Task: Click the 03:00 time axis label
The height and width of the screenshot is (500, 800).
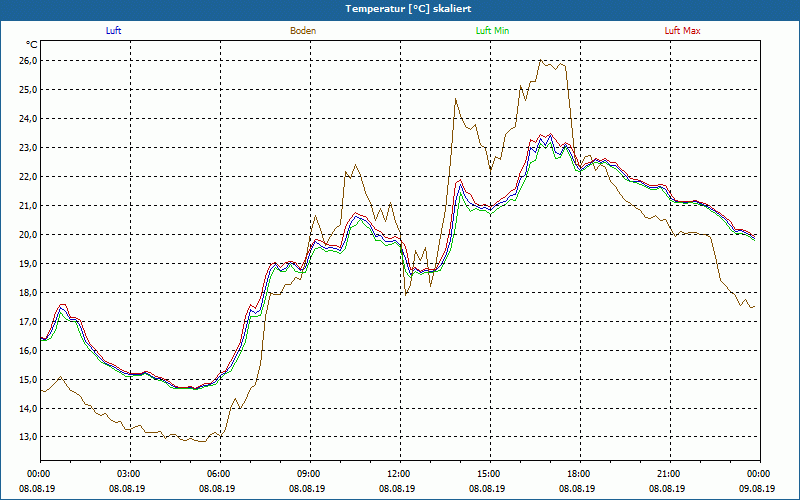Action: (x=131, y=474)
